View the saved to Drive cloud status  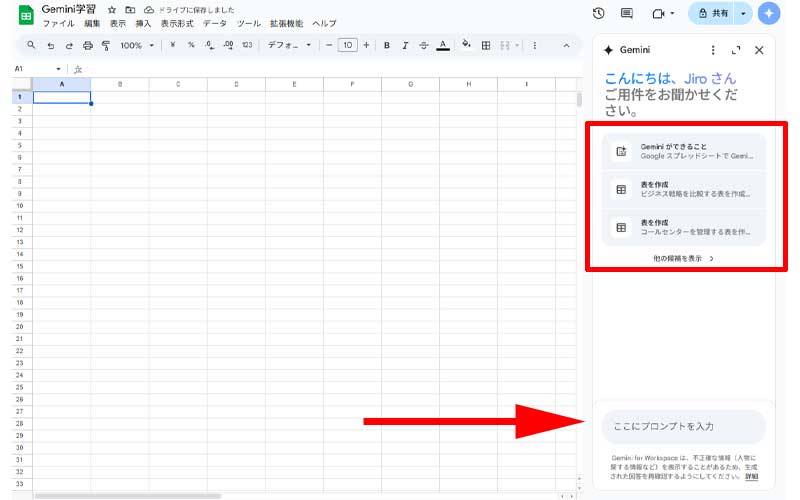point(148,10)
